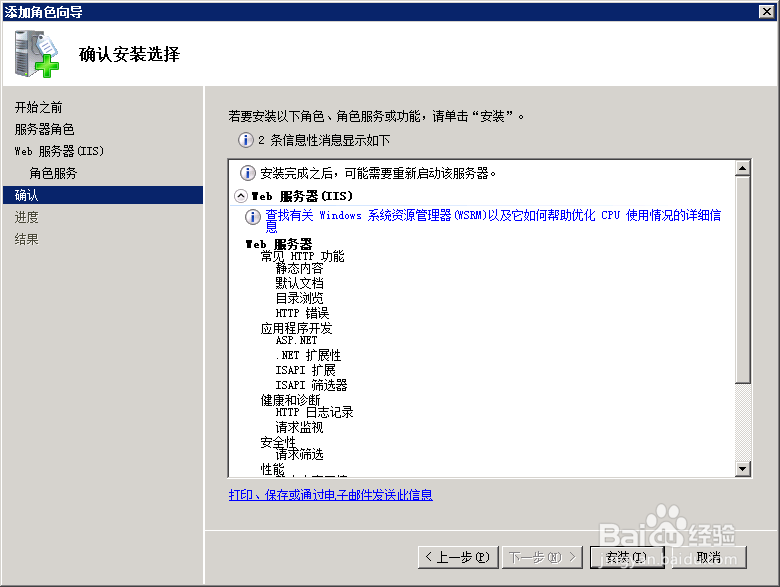Close the 添加角色向导 window
Viewport: 780px width, 587px height.
[767, 11]
